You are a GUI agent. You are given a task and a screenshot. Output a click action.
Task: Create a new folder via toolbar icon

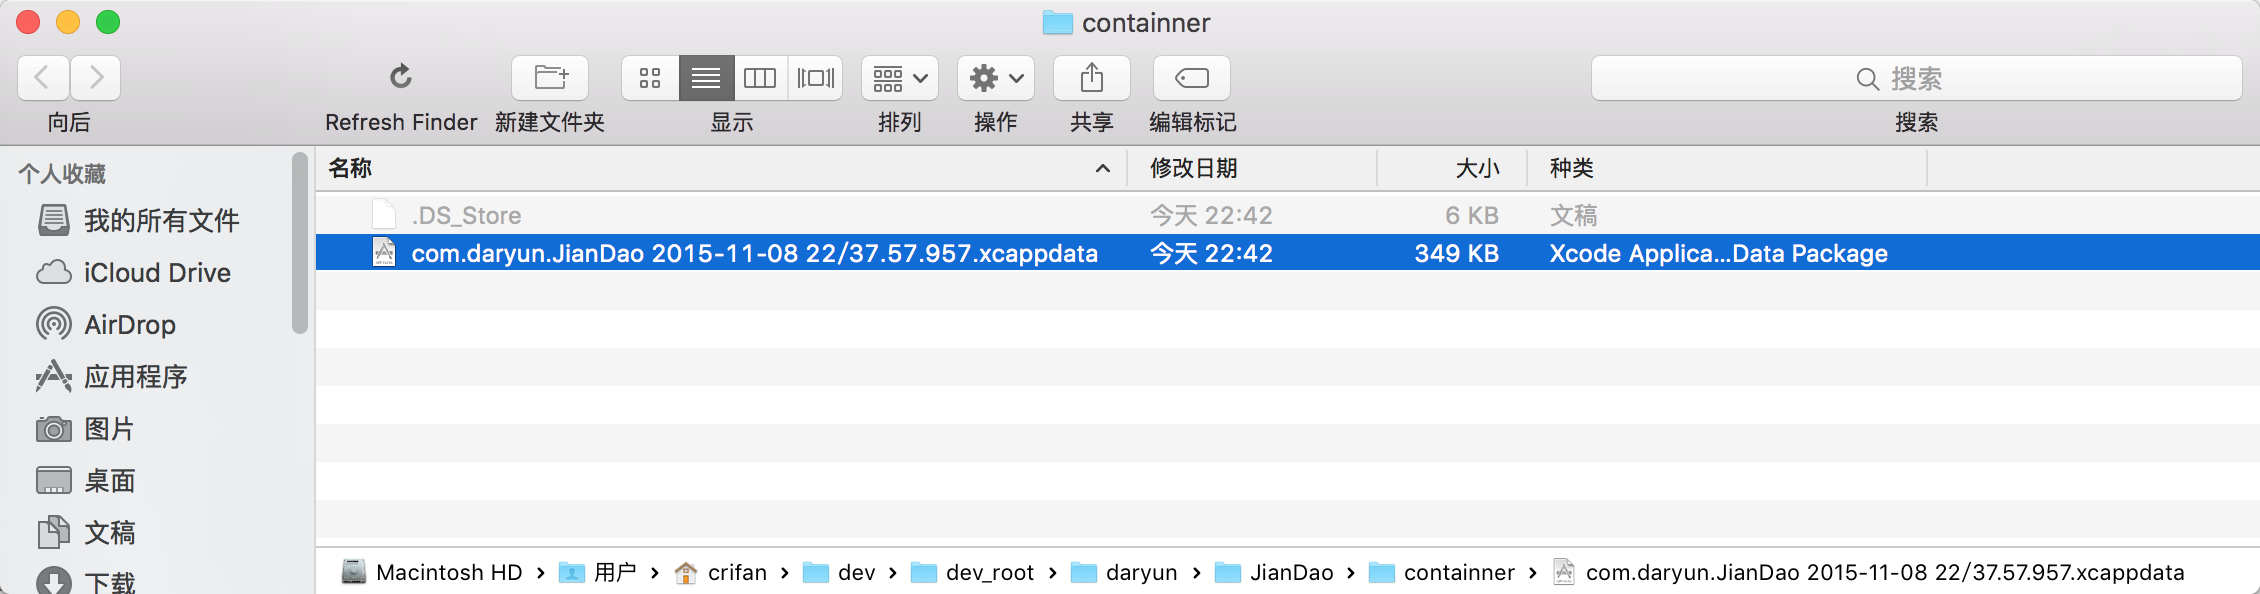(550, 77)
